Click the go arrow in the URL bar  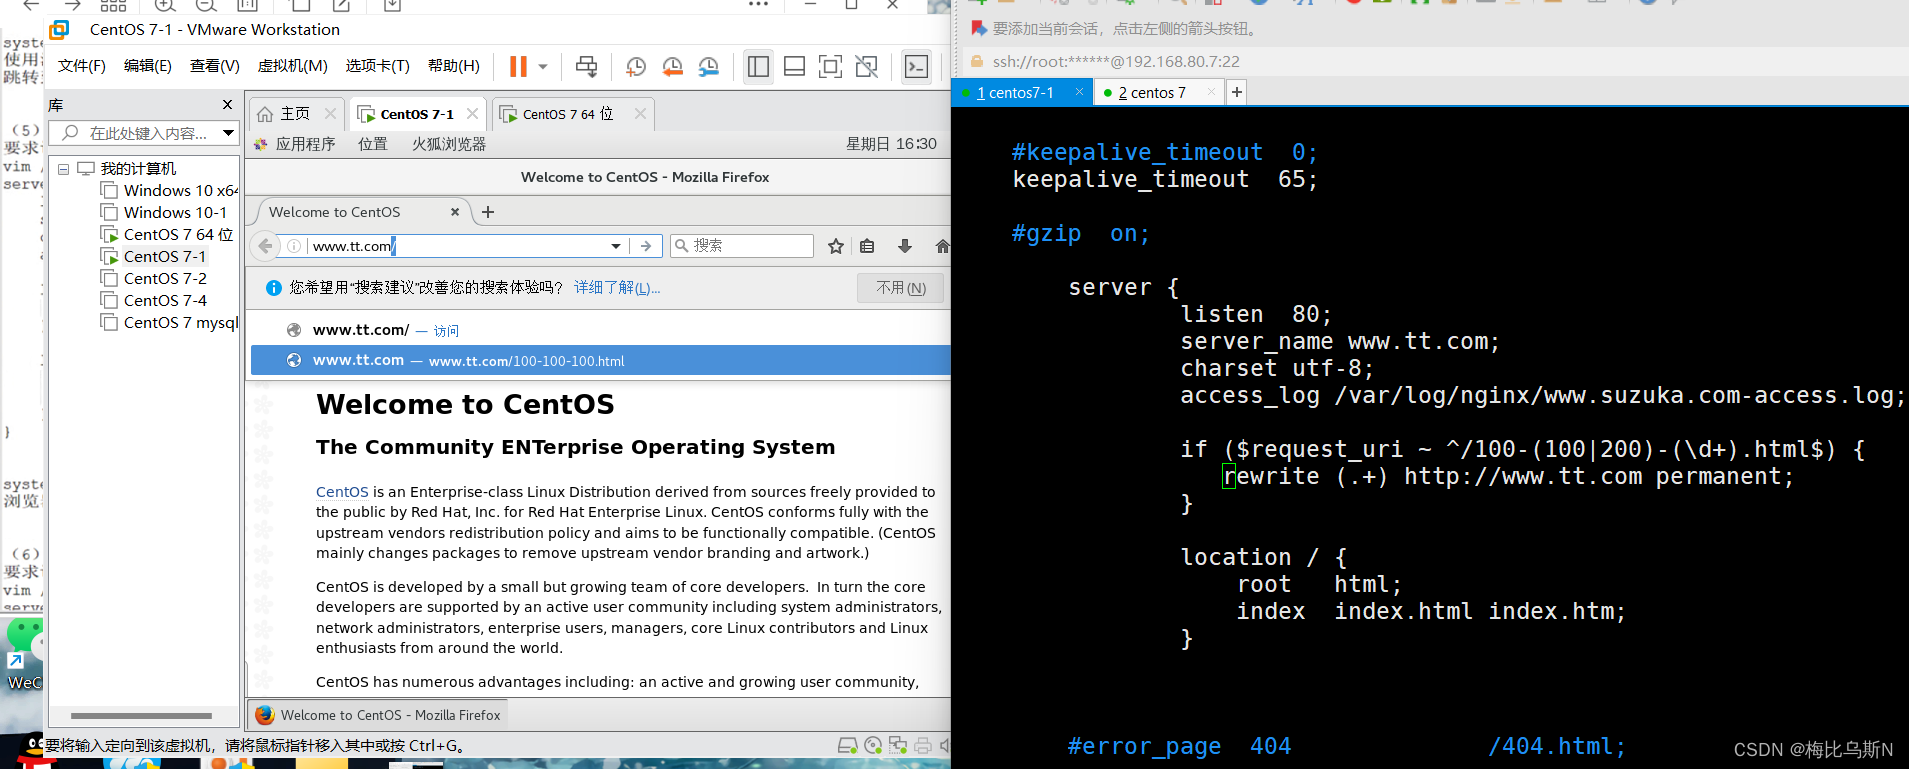[x=646, y=246]
